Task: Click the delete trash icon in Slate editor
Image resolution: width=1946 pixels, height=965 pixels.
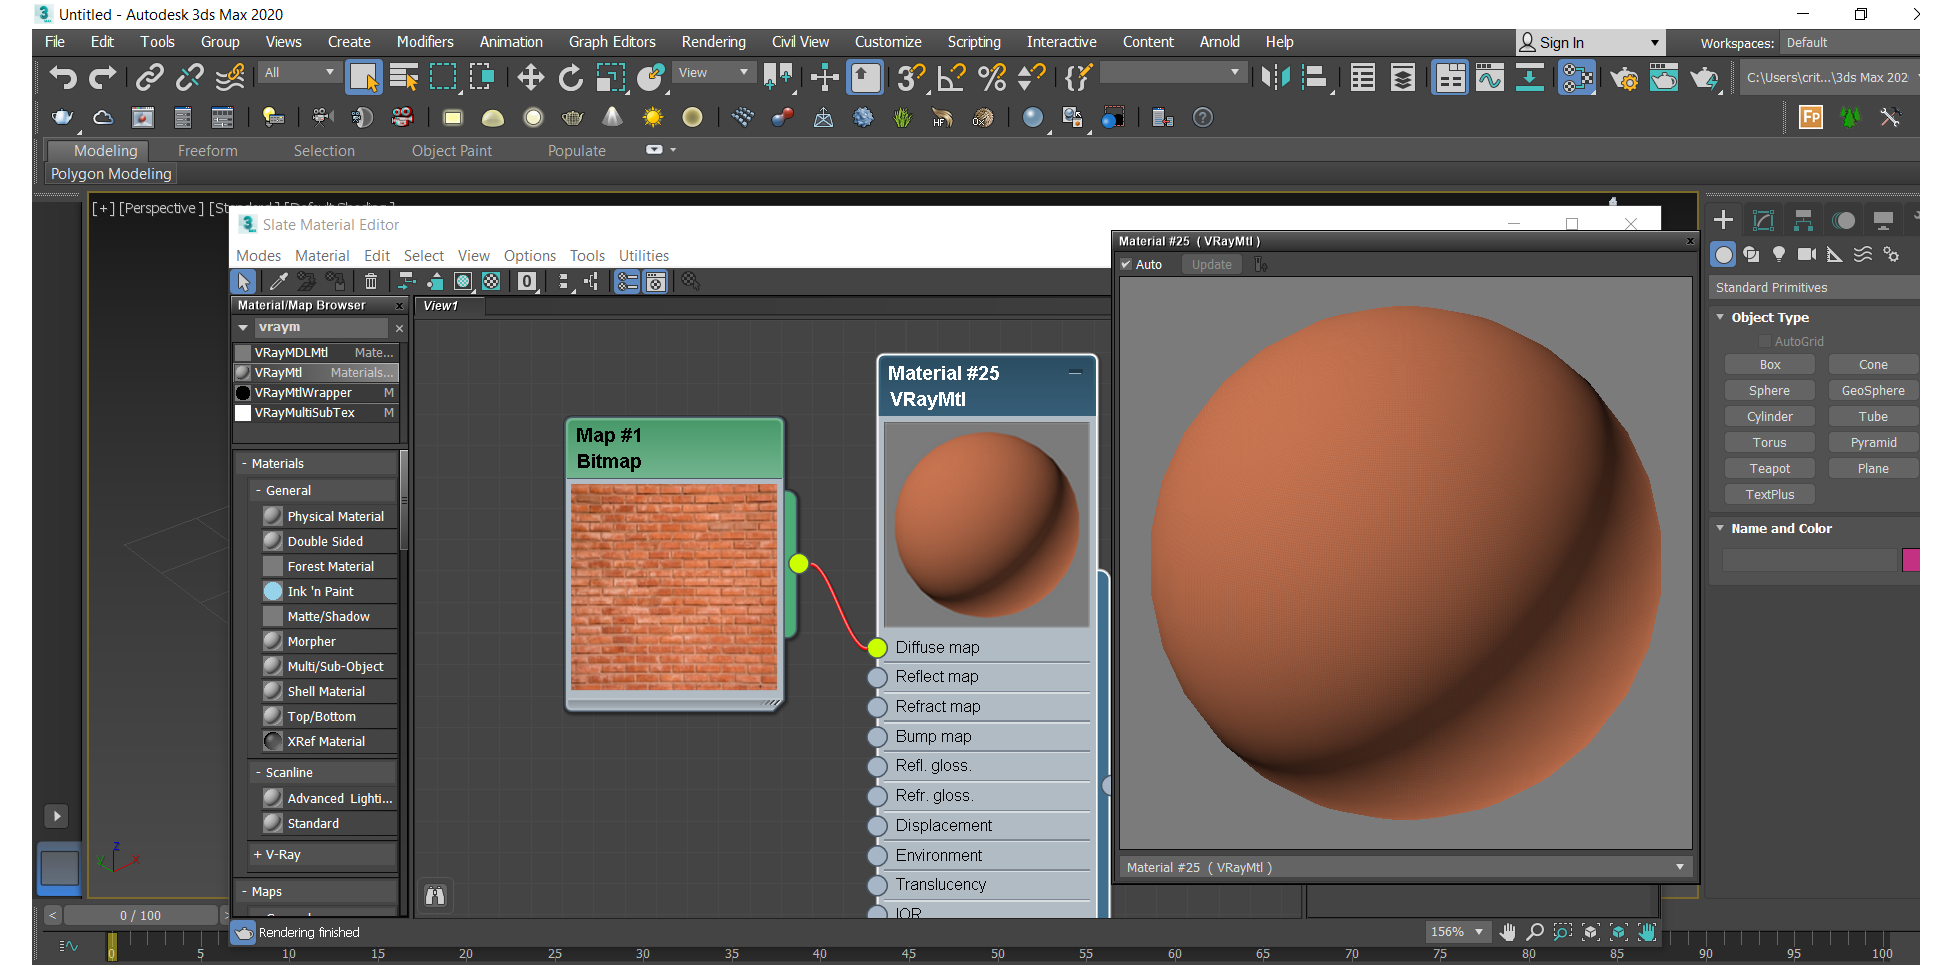Action: tap(371, 282)
